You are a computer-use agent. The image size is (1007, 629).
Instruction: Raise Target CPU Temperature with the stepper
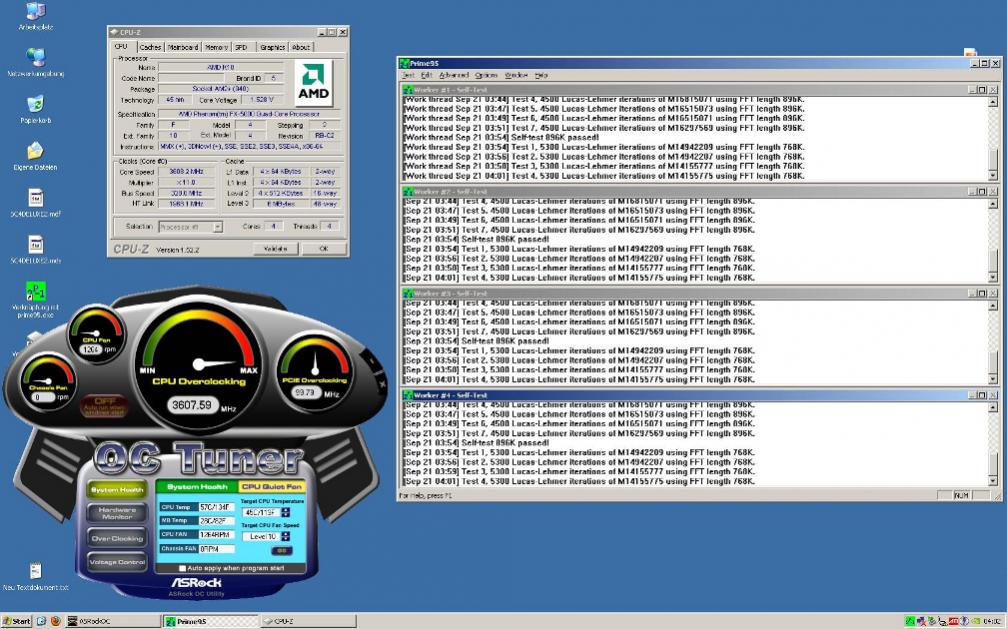[x=287, y=509]
